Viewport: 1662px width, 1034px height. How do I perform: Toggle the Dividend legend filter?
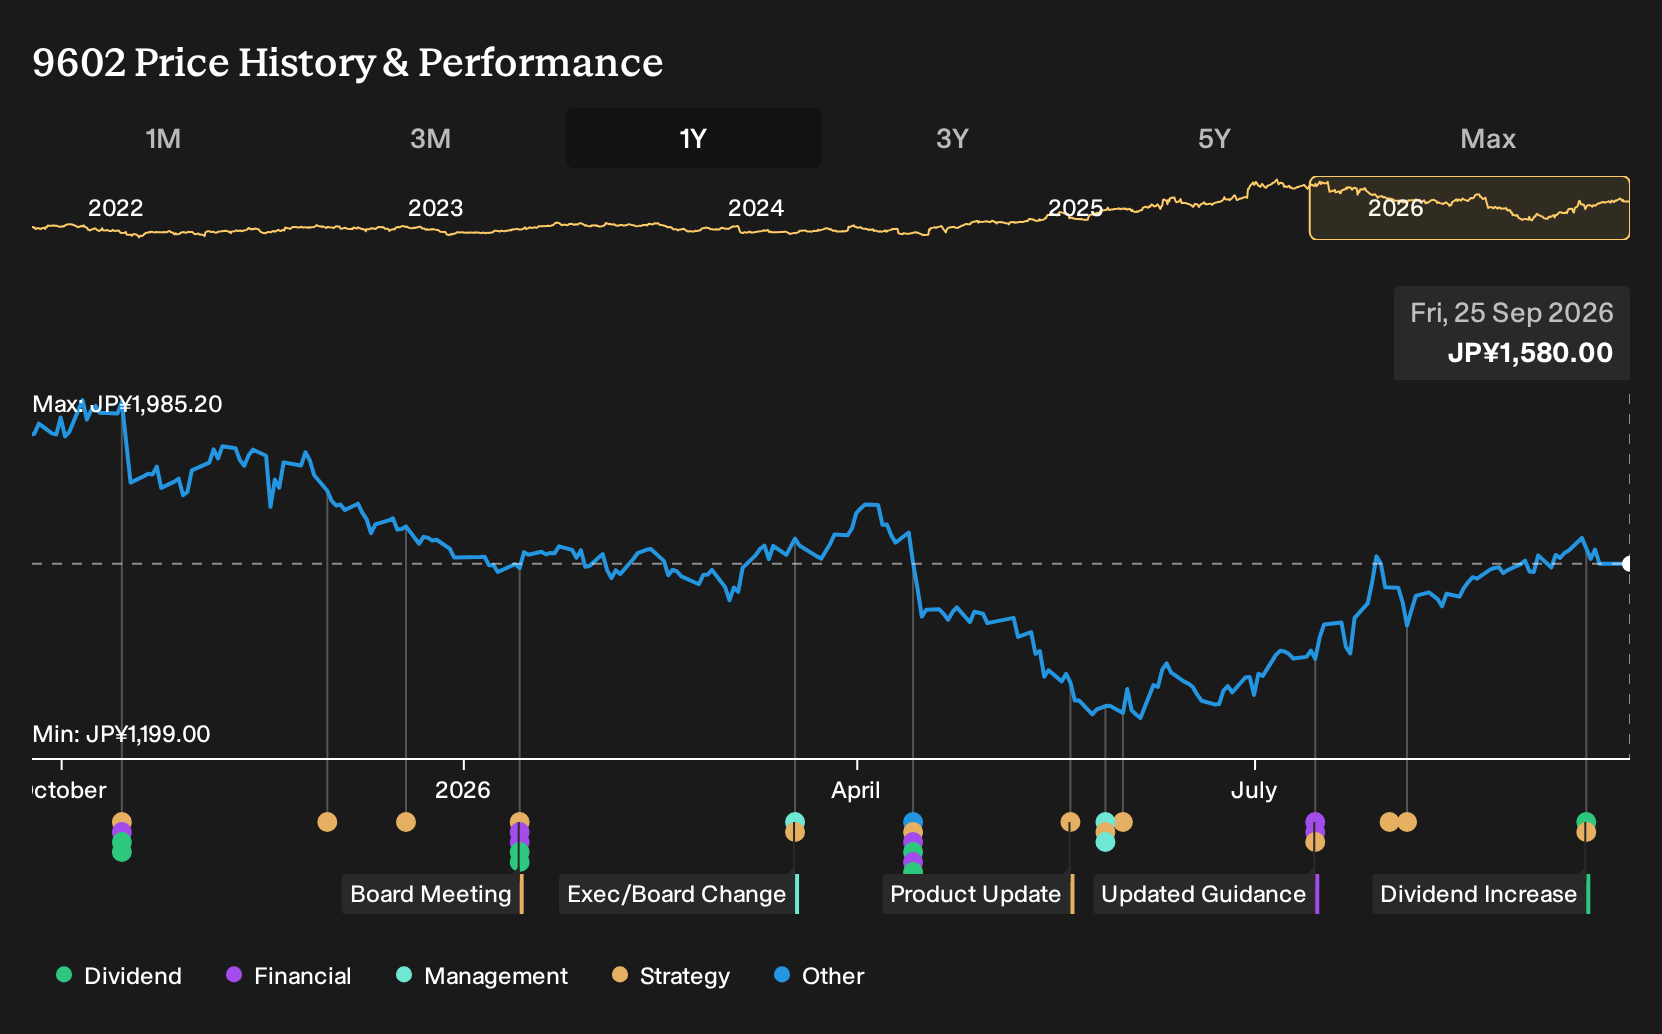[x=119, y=976]
